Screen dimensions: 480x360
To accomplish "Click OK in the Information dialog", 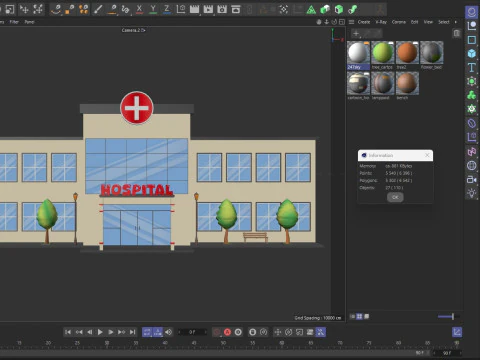I will coord(395,197).
